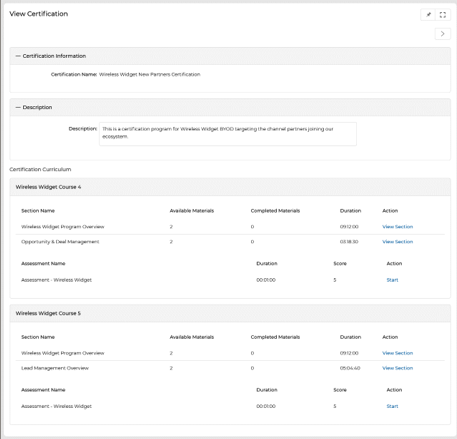Click Course 5 Completed Materials column header
Viewport: 457px width, 439px height.
tap(275, 337)
